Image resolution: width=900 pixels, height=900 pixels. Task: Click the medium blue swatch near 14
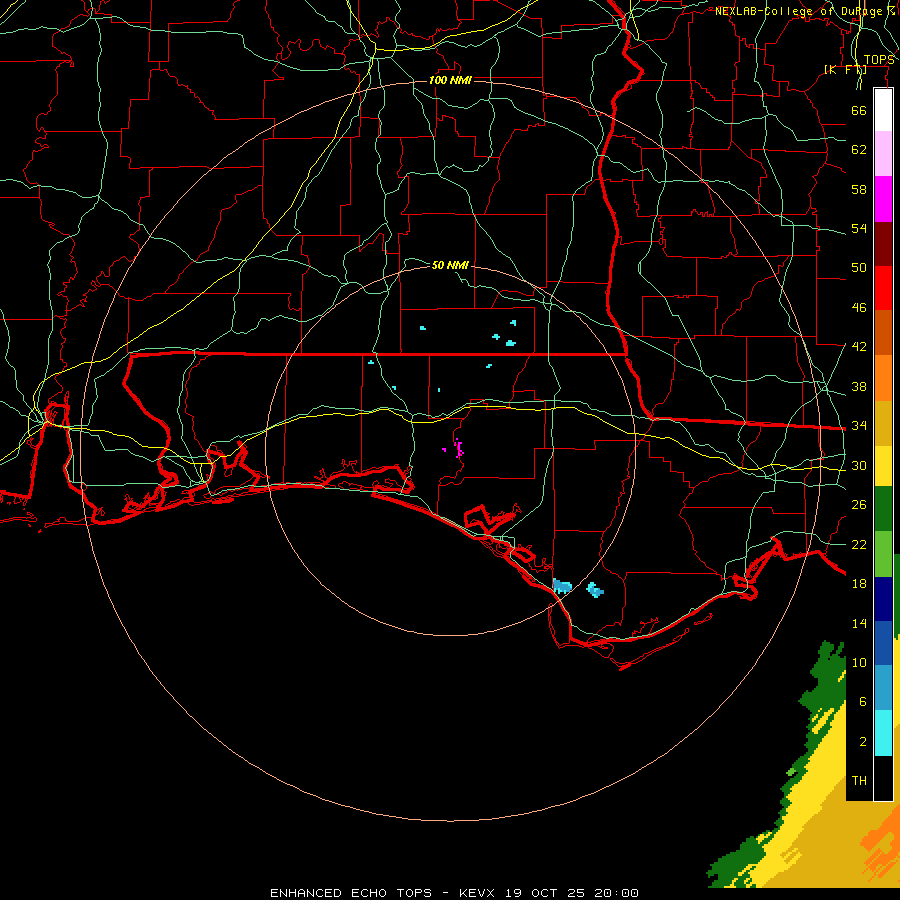pos(883,643)
